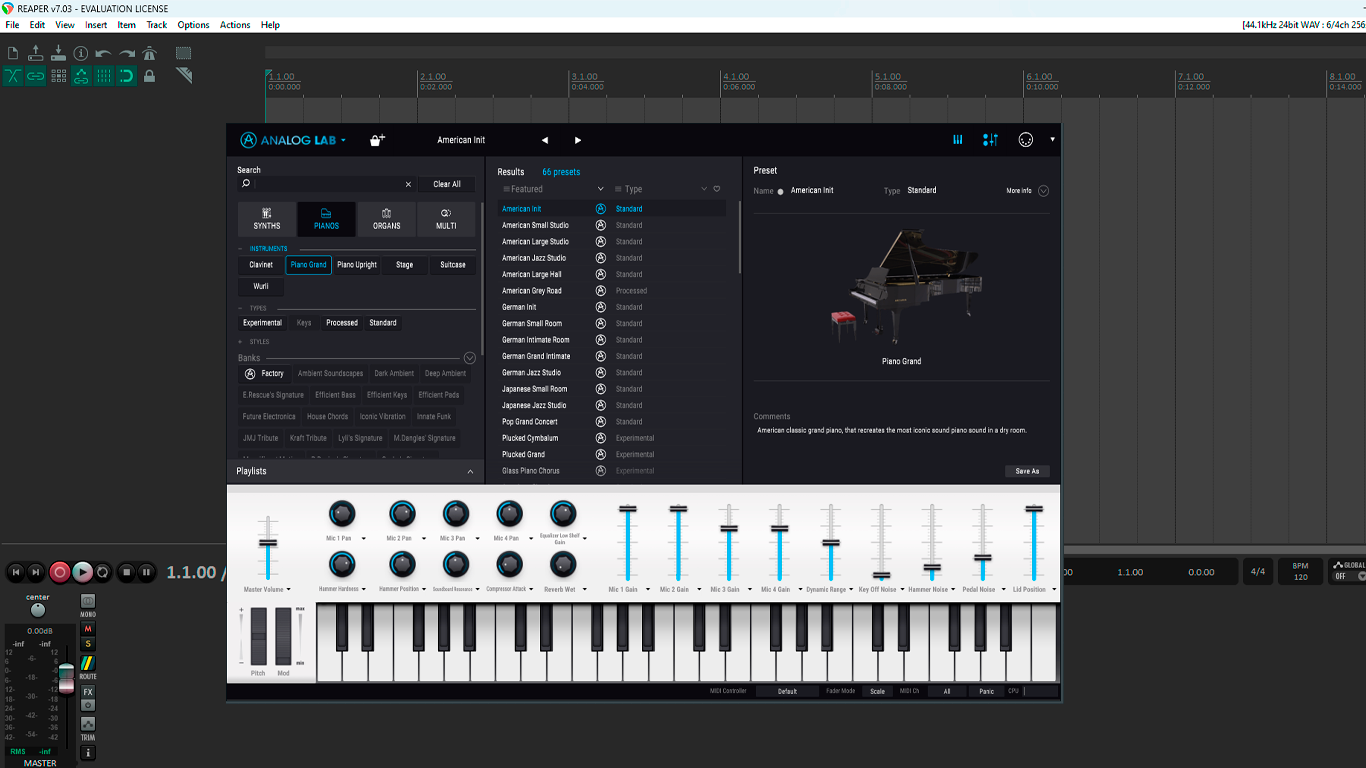Click the heart favorites filter icon
The height and width of the screenshot is (768, 1366).
click(x=717, y=189)
